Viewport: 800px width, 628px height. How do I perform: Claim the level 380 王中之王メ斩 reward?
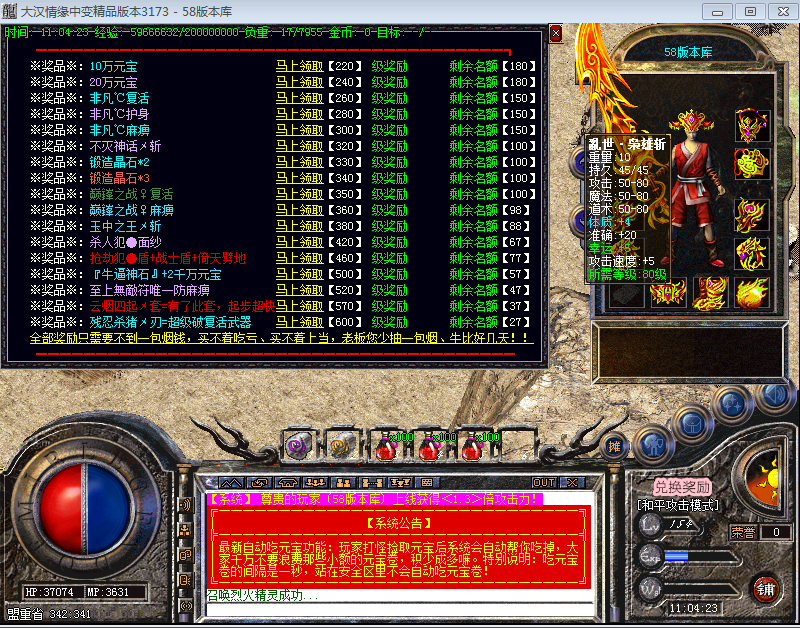[x=299, y=226]
